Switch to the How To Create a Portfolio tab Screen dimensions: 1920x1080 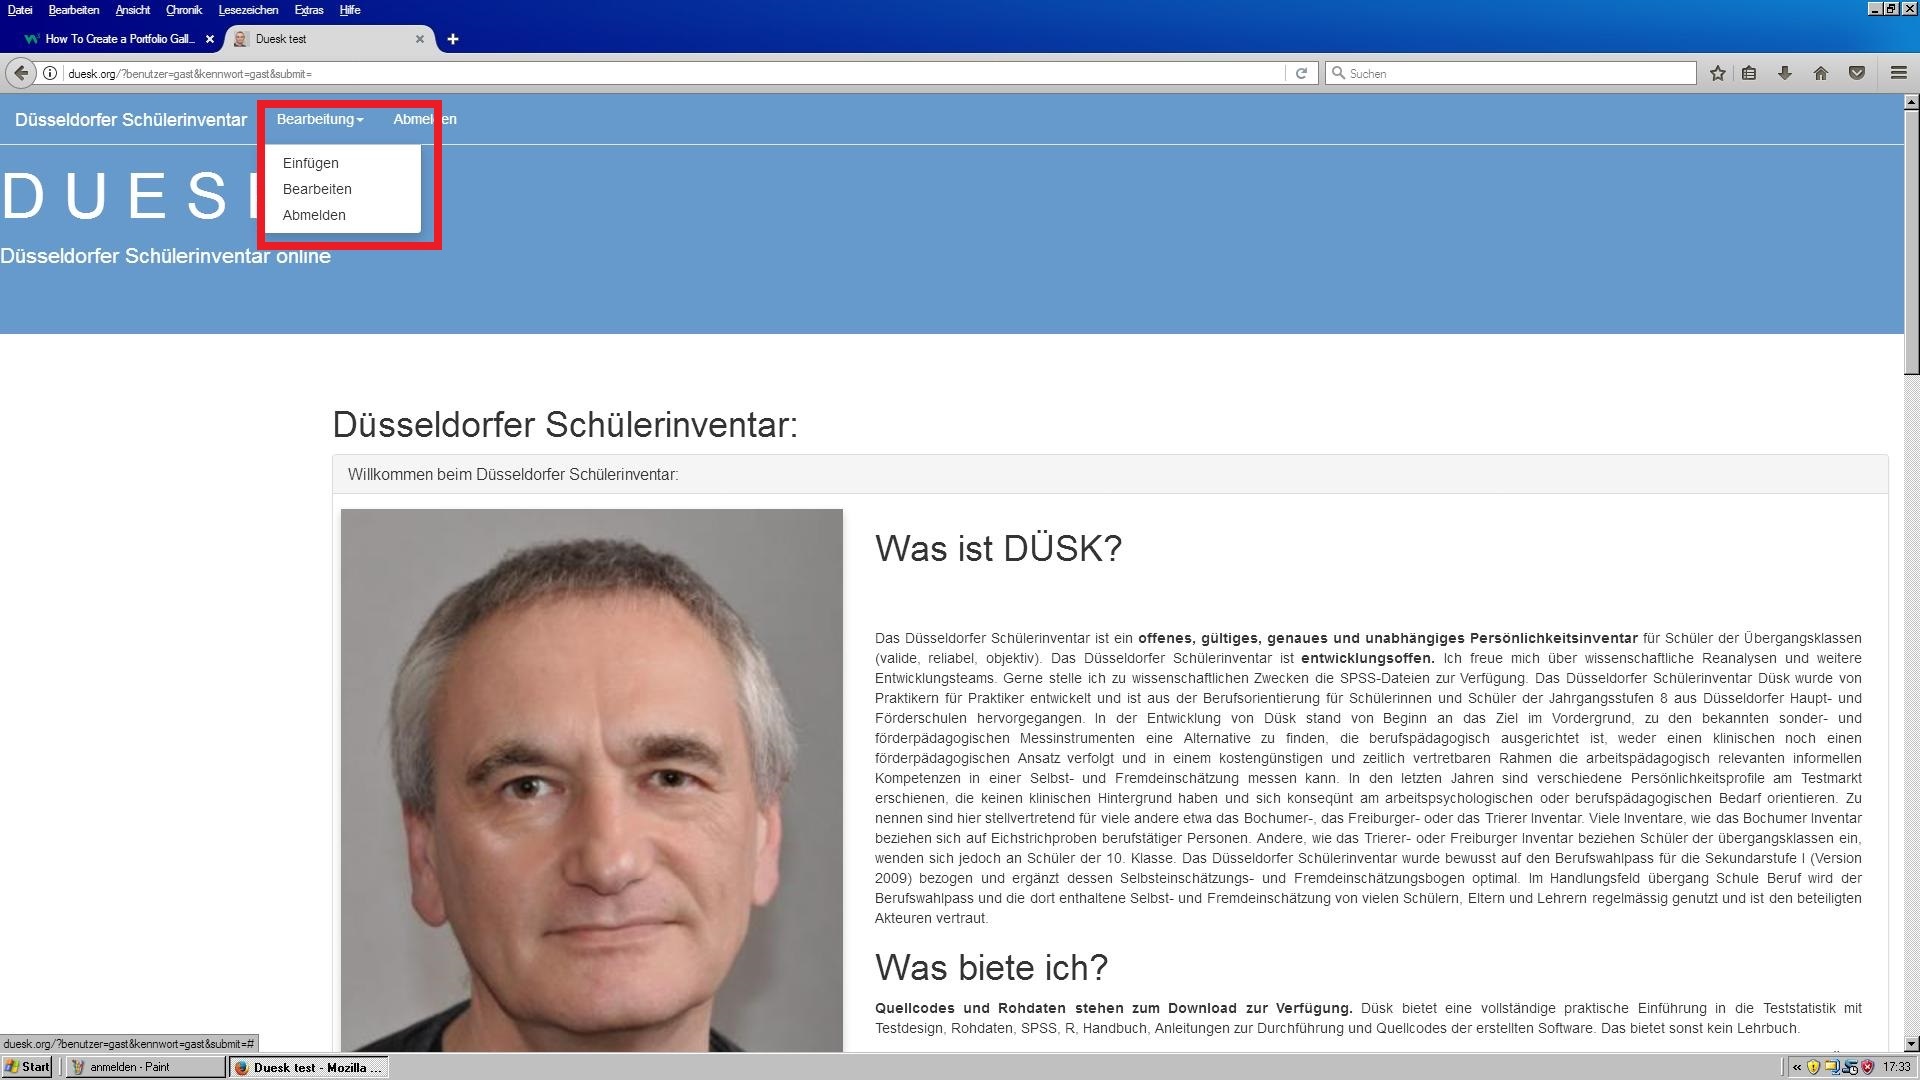coord(118,39)
